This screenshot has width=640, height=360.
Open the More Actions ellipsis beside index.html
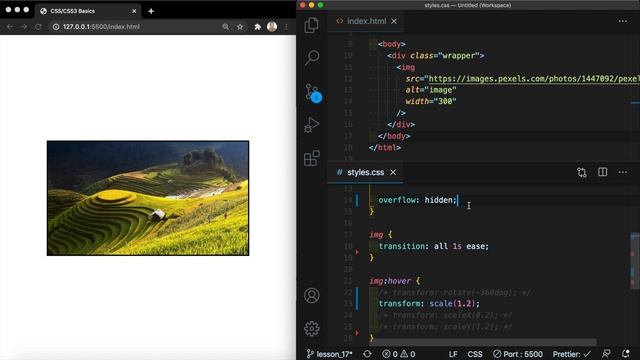(x=622, y=21)
